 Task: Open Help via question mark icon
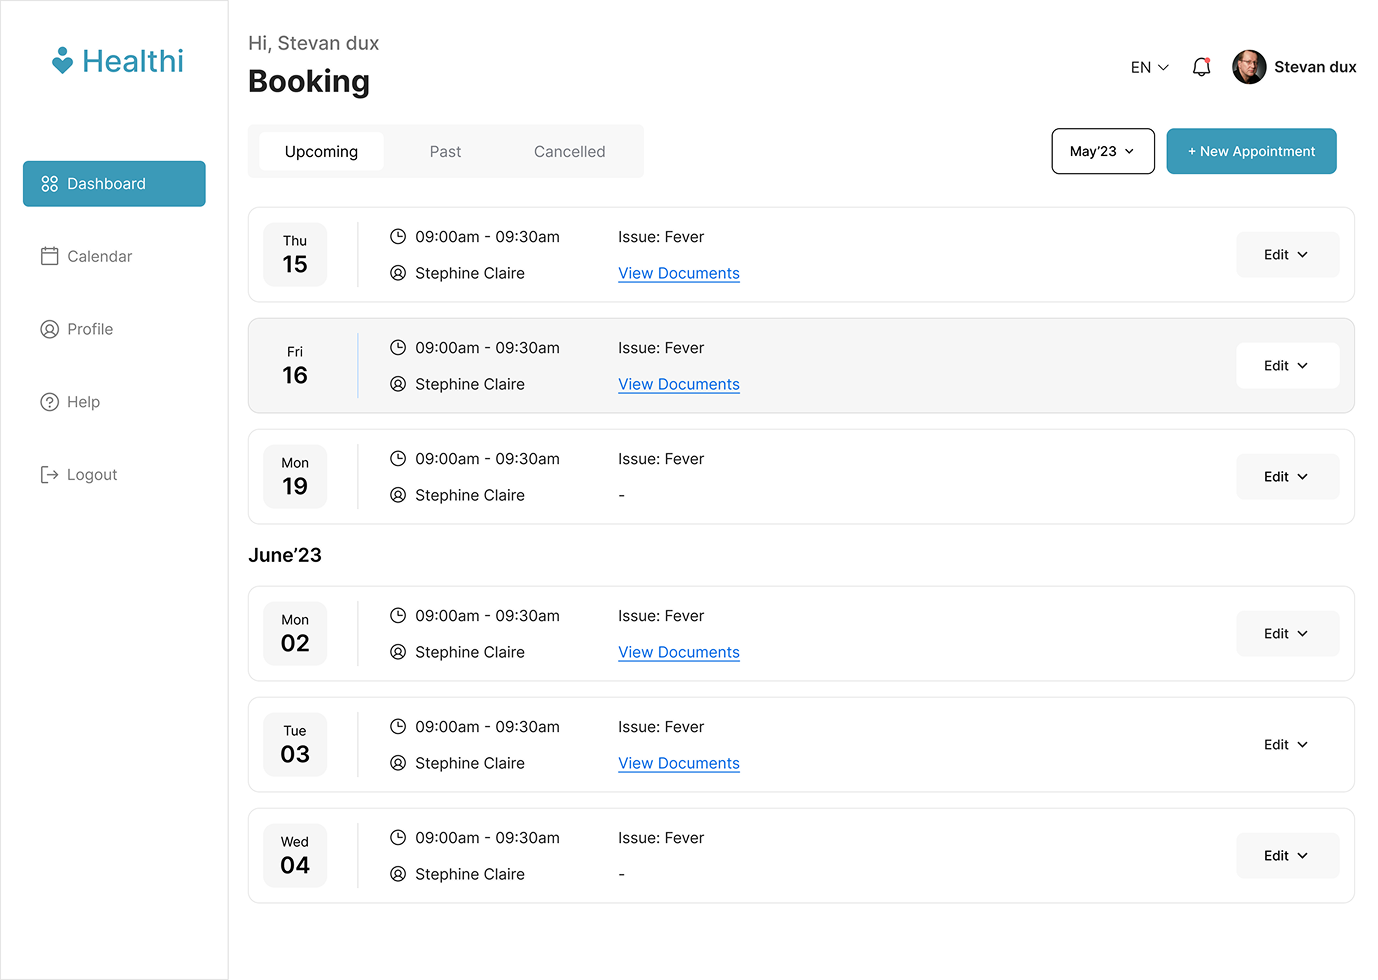(x=49, y=402)
